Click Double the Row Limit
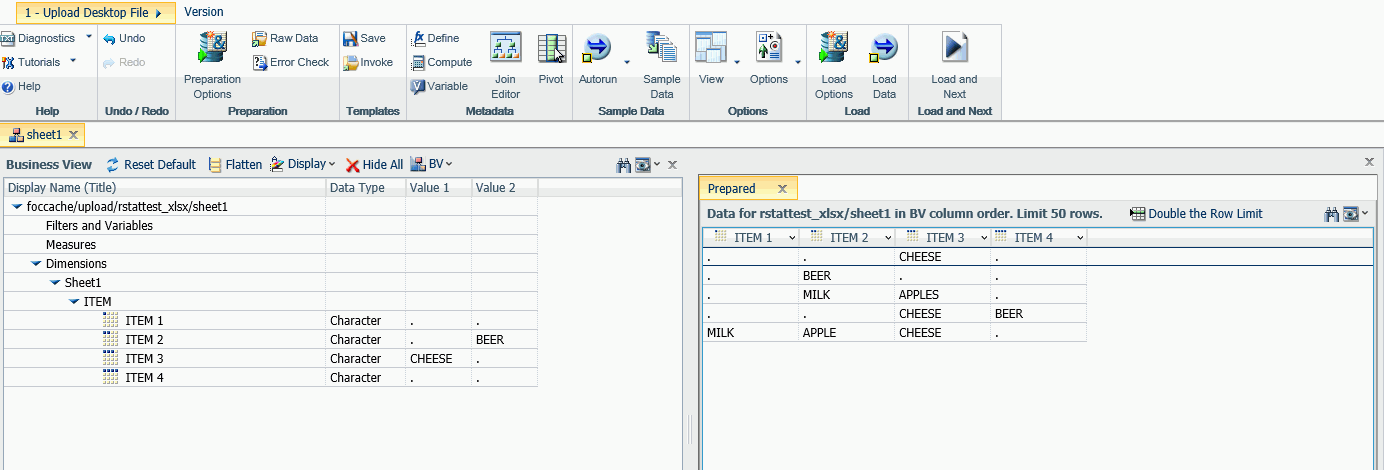Screen dimensions: 1384x470 [1196, 214]
